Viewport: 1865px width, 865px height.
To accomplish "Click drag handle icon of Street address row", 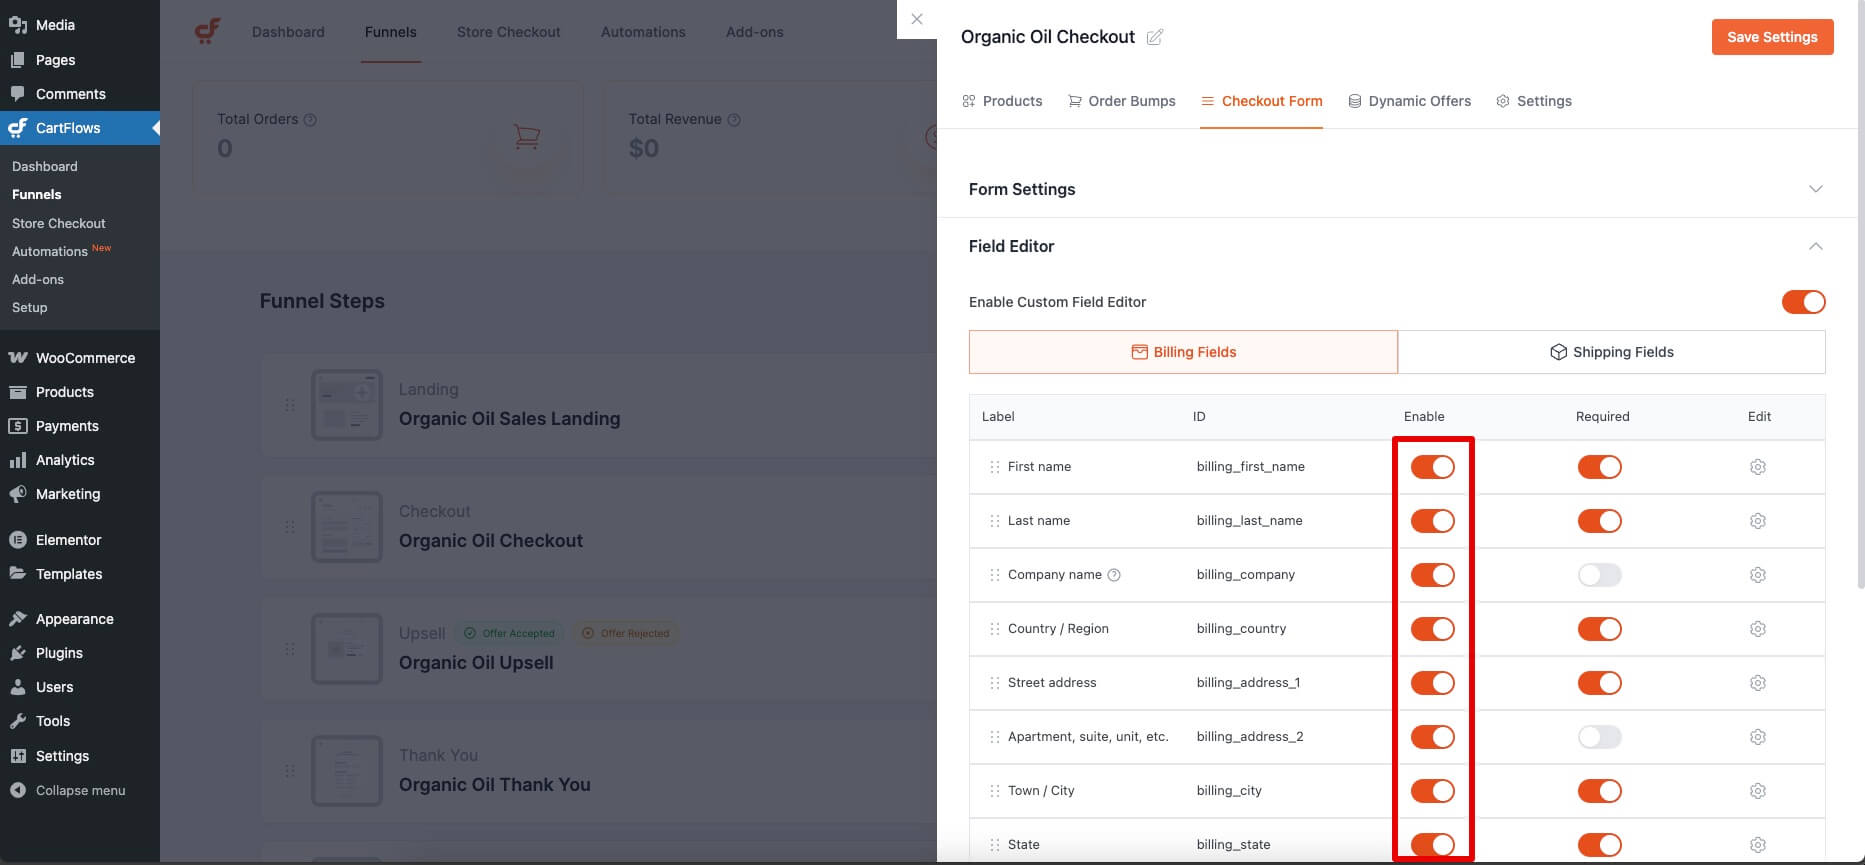I will tap(994, 683).
